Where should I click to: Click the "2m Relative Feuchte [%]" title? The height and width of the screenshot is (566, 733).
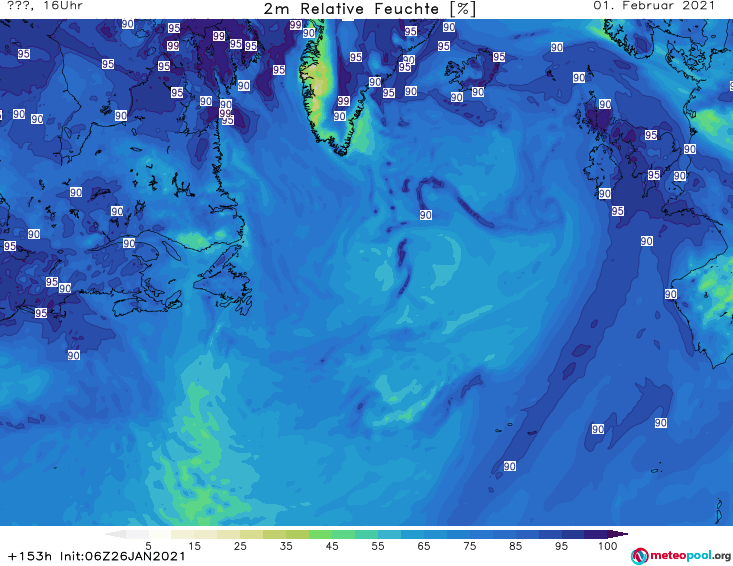point(370,9)
